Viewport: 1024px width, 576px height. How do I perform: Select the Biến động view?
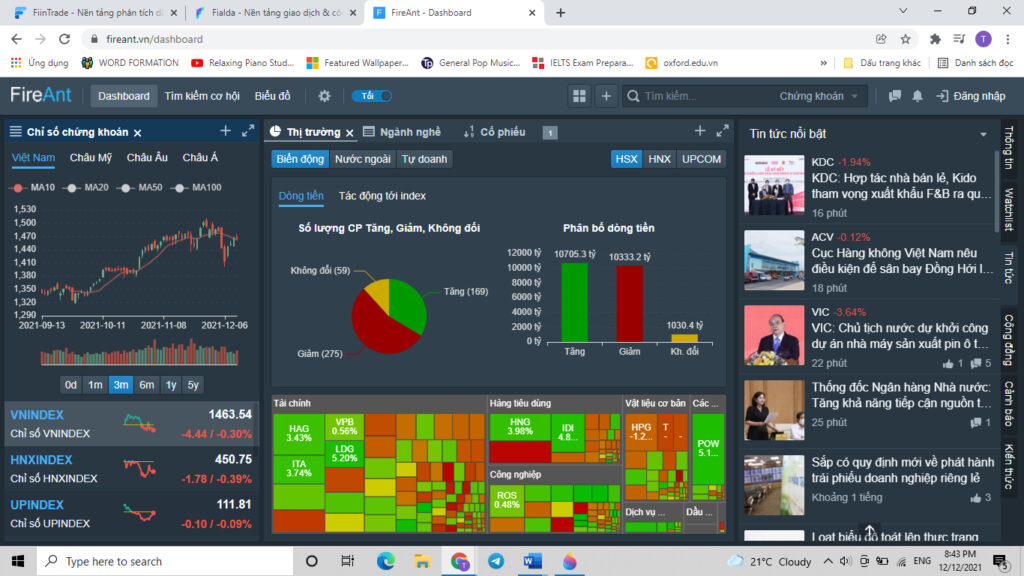(300, 159)
